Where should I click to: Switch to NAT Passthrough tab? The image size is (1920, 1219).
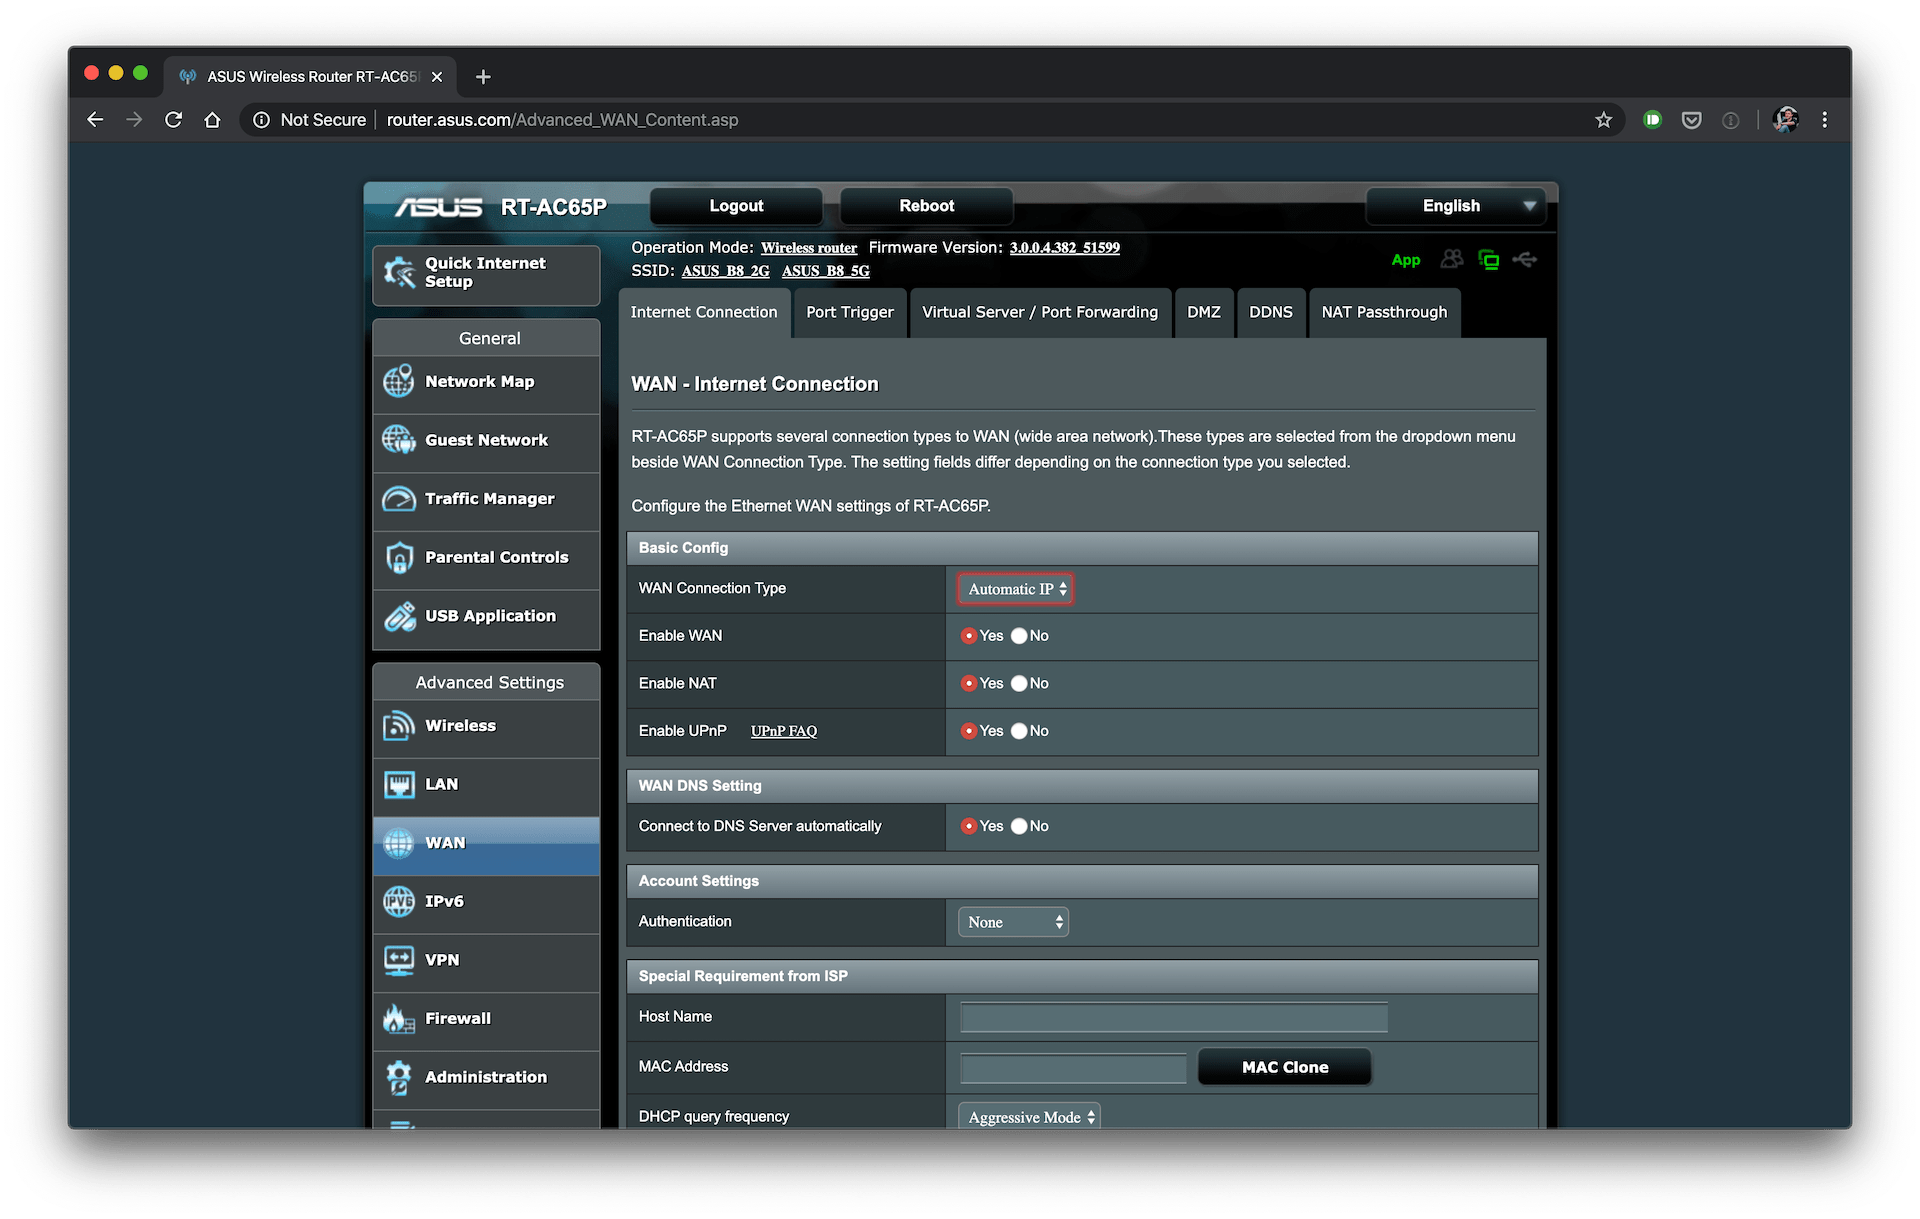(1384, 312)
